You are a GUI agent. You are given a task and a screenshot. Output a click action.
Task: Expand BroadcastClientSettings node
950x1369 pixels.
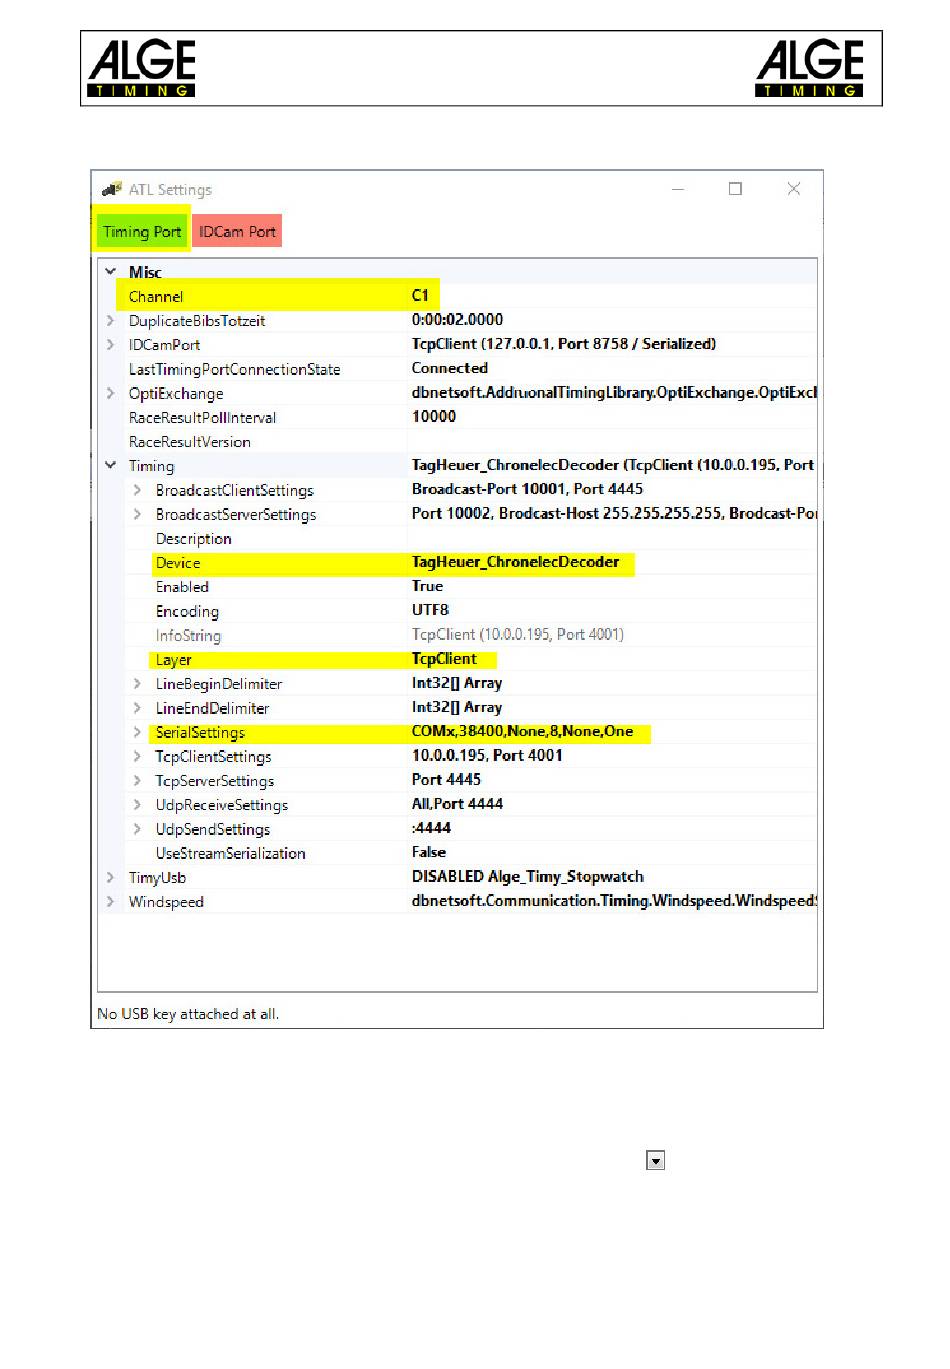point(138,490)
